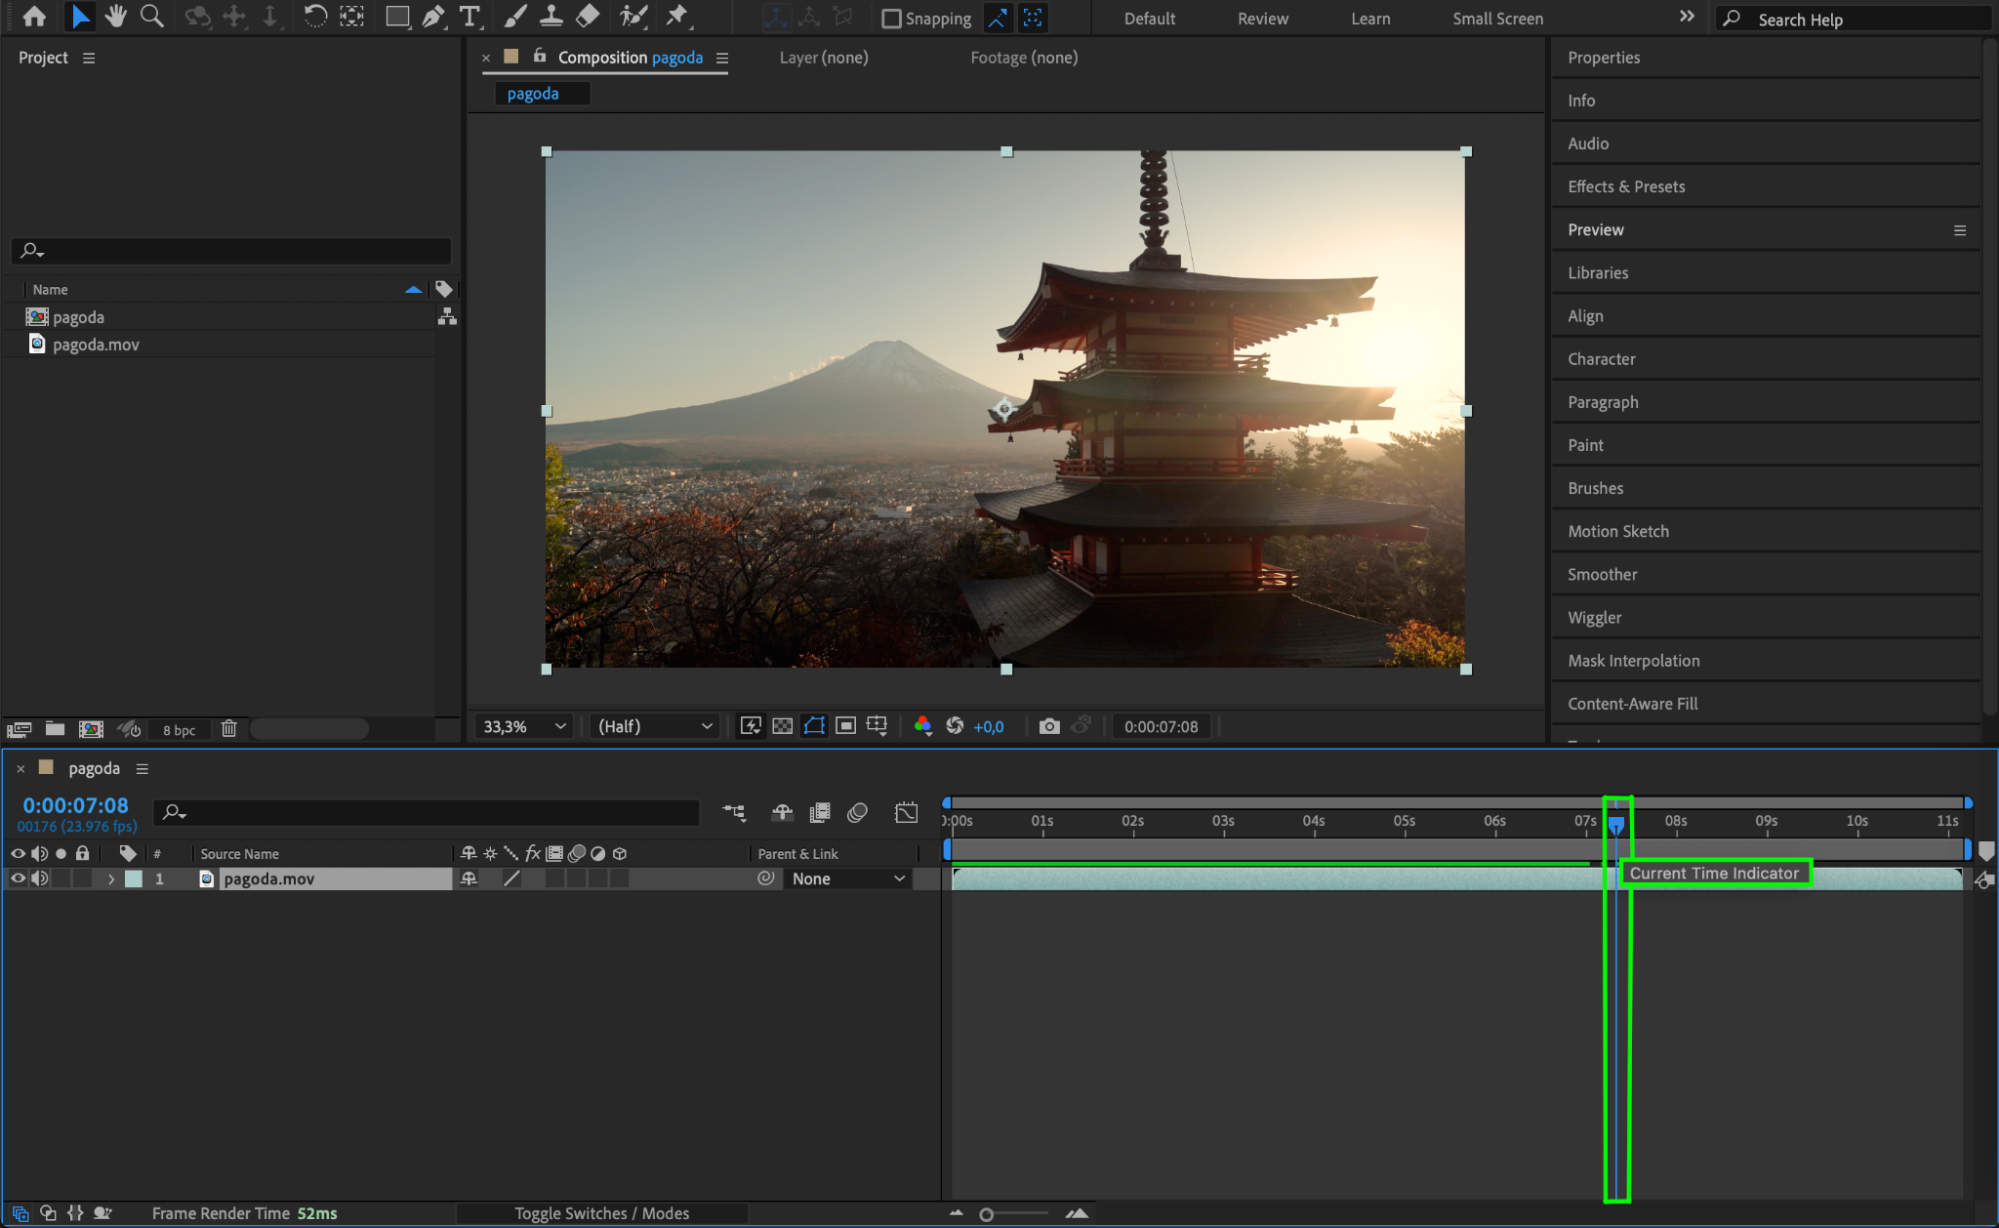Screen dimensions: 1999x1228
Task: Pick the Zoom tool magnifier
Action: coord(152,17)
